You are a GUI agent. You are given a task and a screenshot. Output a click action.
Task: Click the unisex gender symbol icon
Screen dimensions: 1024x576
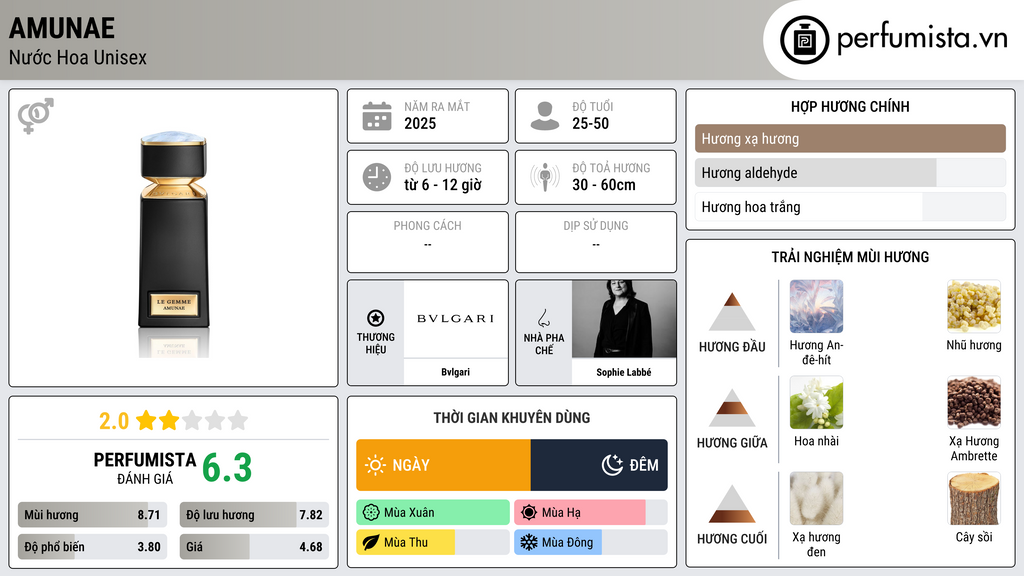36,116
